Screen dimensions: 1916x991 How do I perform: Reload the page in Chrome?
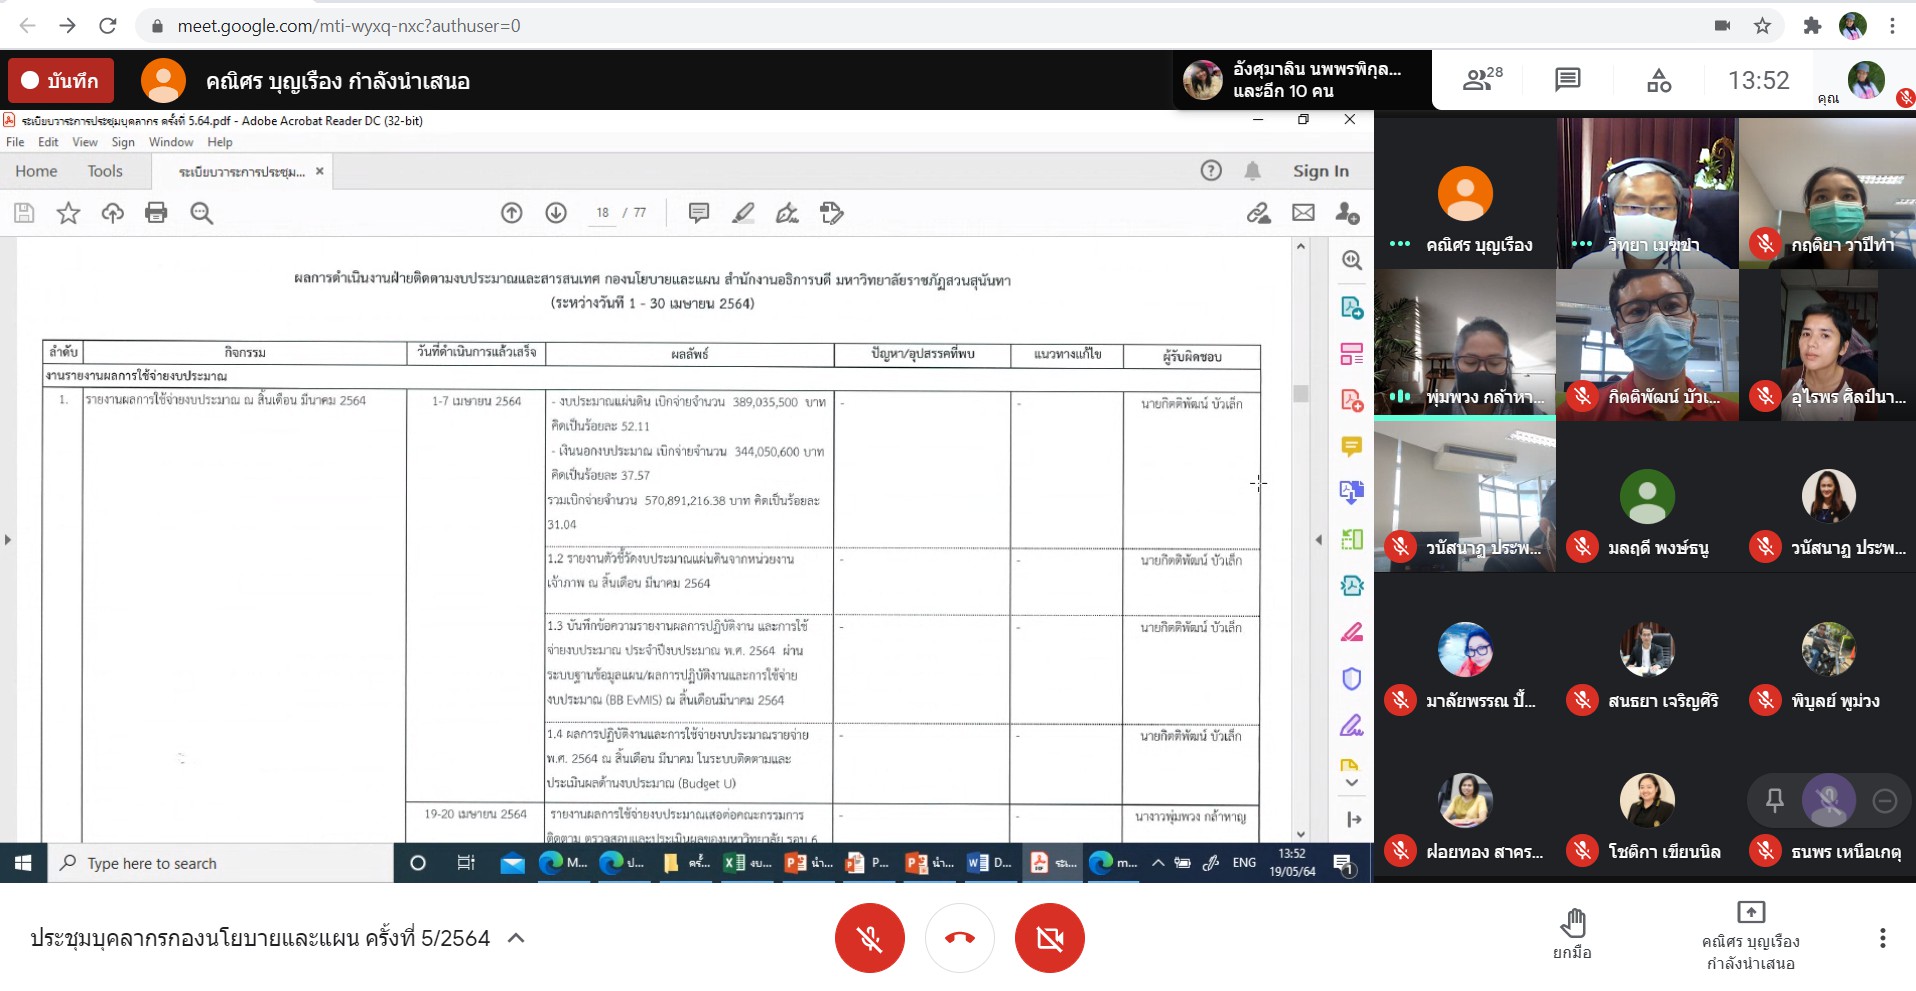click(x=108, y=26)
